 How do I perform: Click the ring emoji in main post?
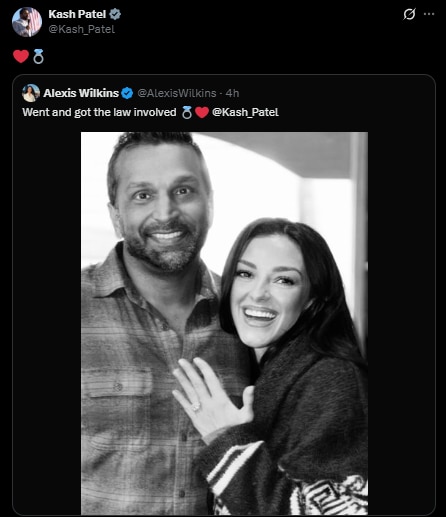(x=38, y=56)
